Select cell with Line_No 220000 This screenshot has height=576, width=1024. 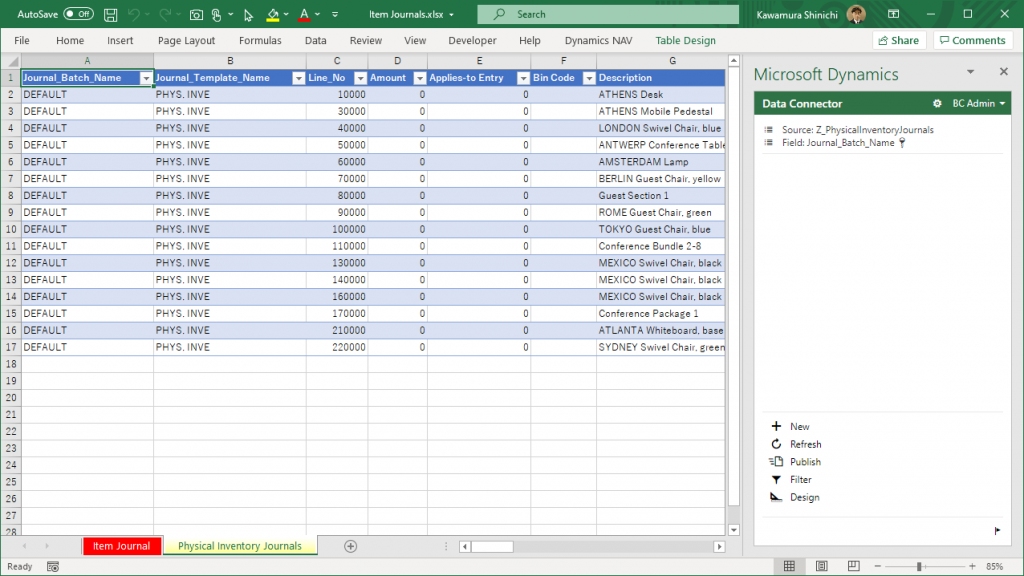tap(337, 347)
